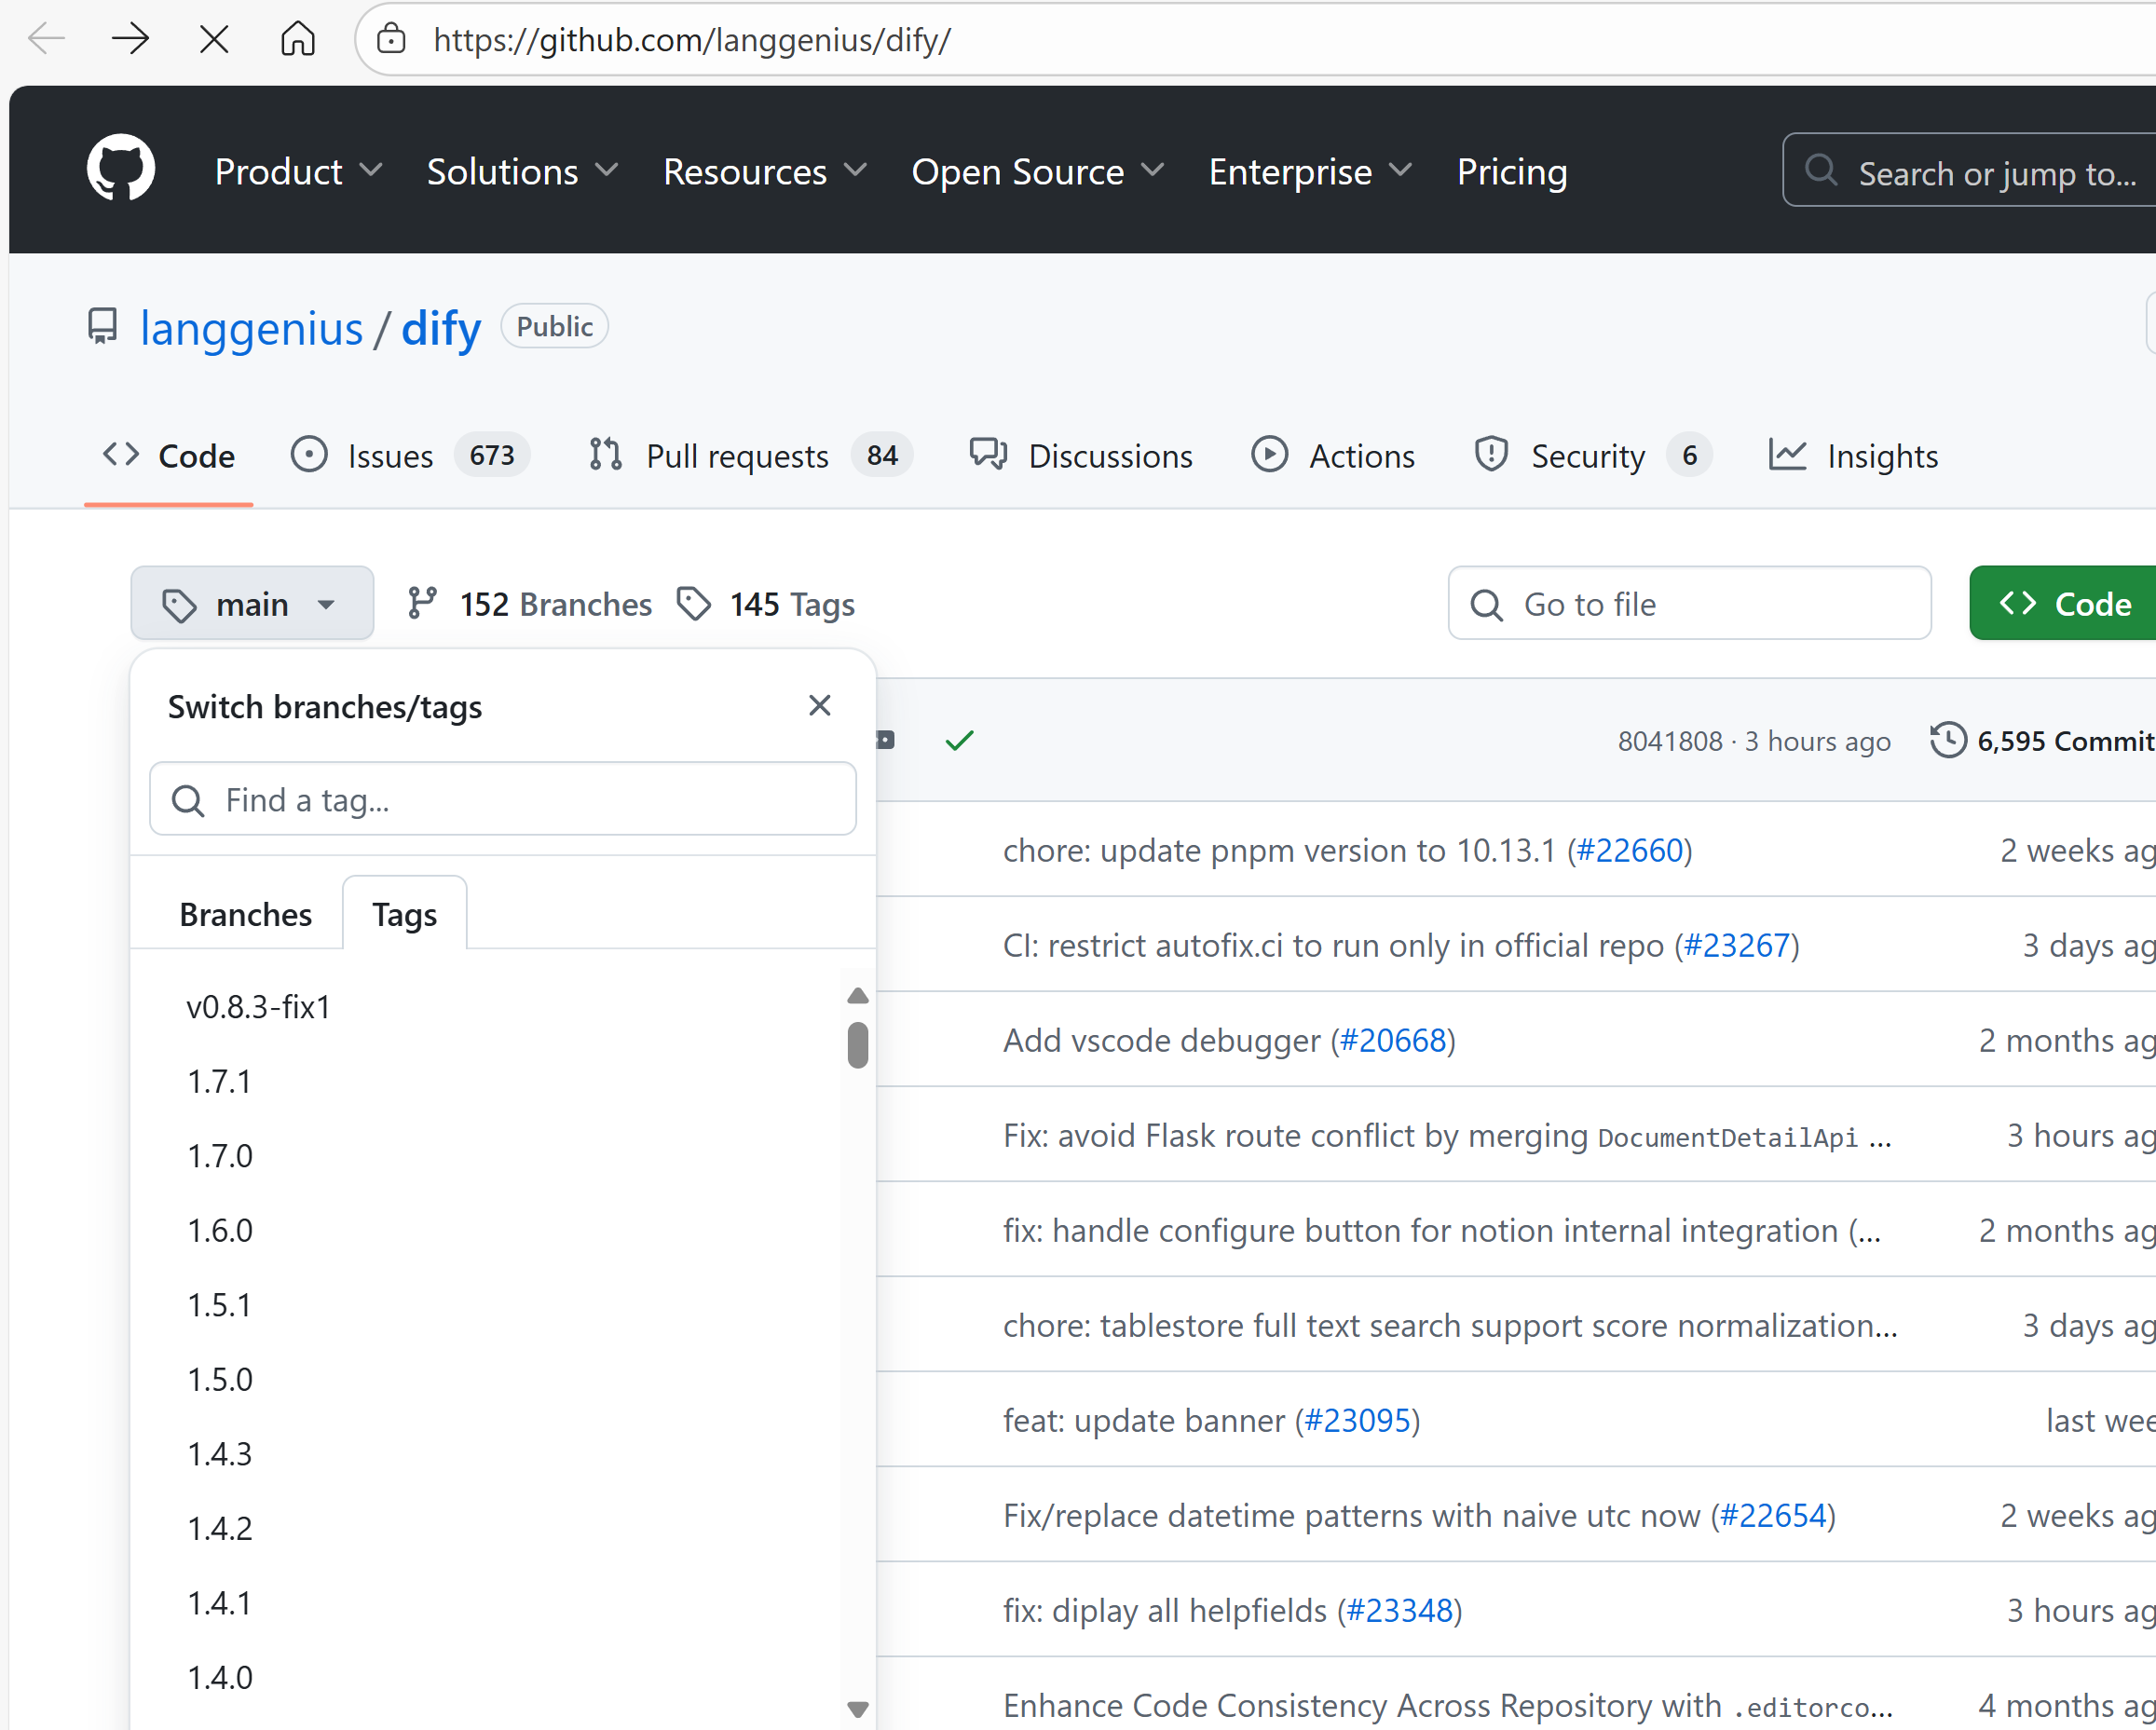Open the dify repository link
The height and width of the screenshot is (1730, 2156).
(x=441, y=328)
